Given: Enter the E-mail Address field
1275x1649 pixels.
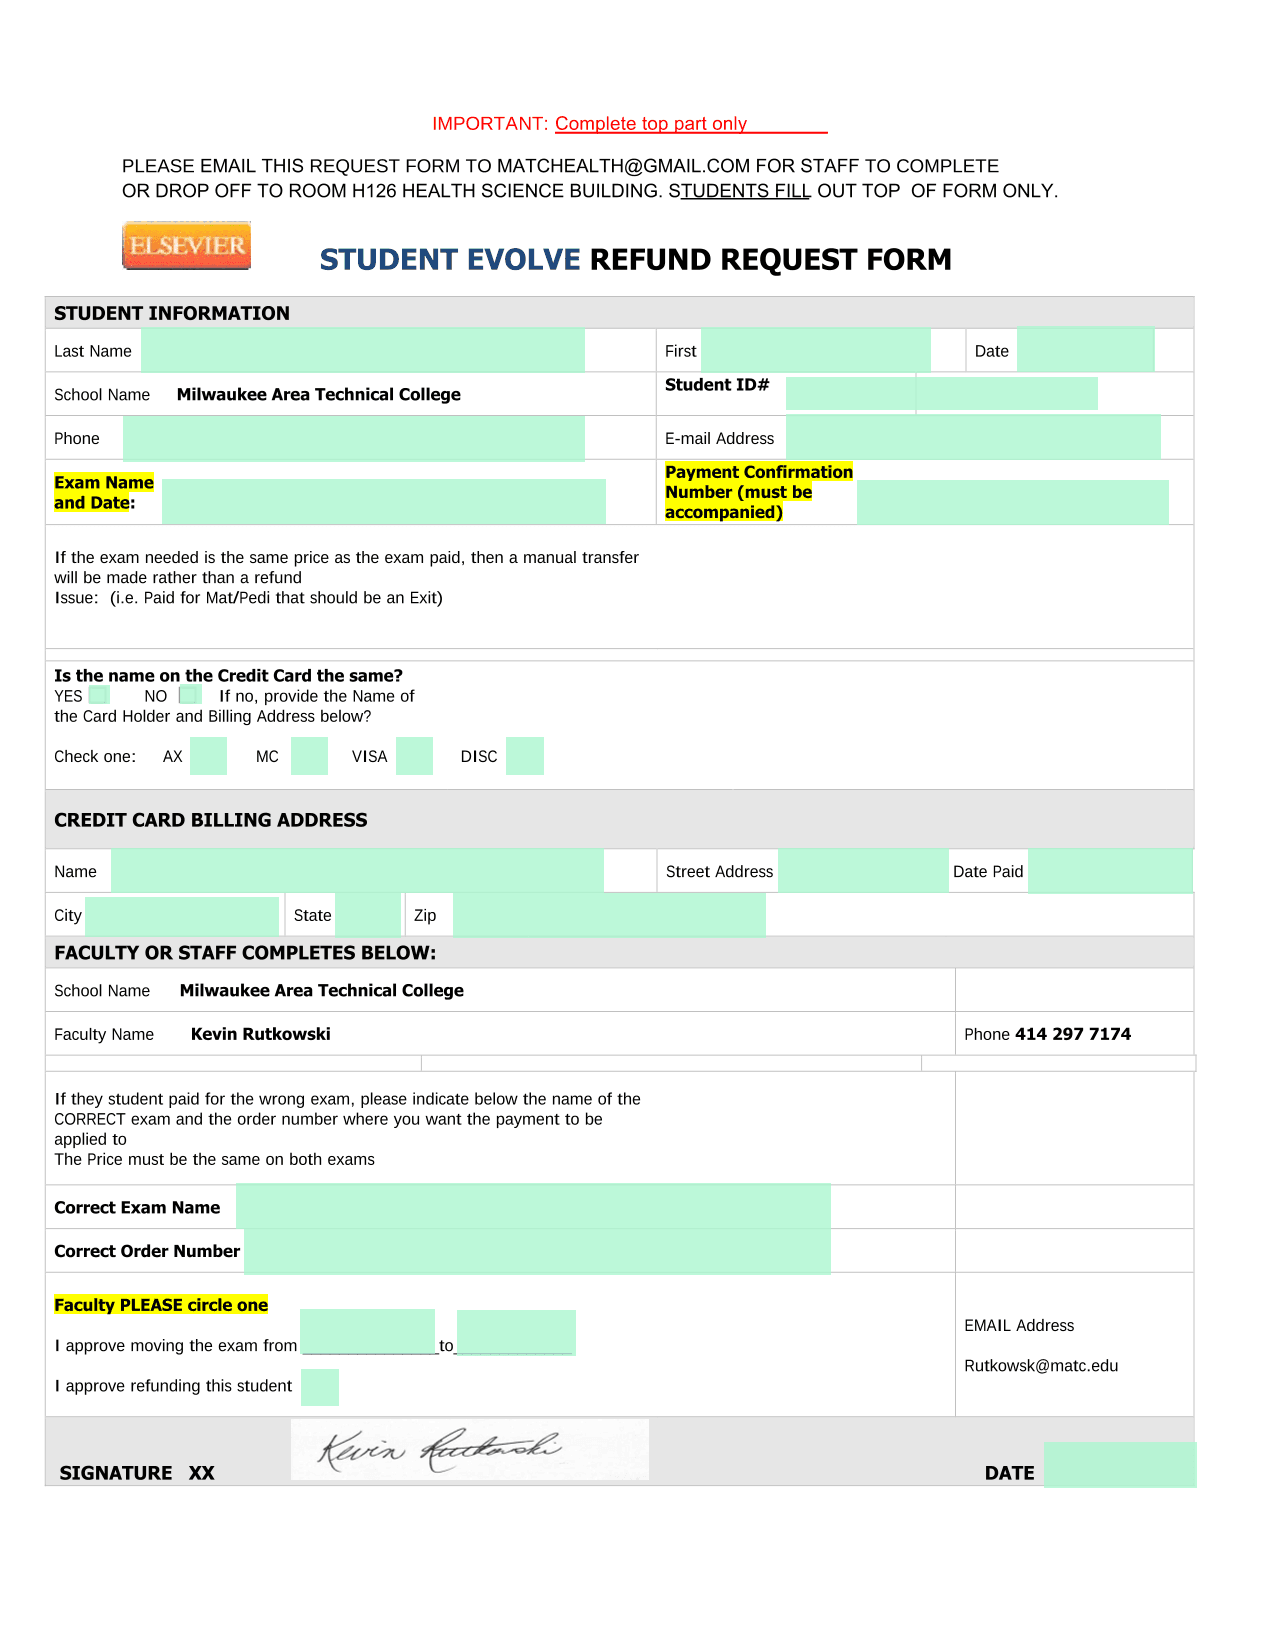Looking at the screenshot, I should (972, 438).
